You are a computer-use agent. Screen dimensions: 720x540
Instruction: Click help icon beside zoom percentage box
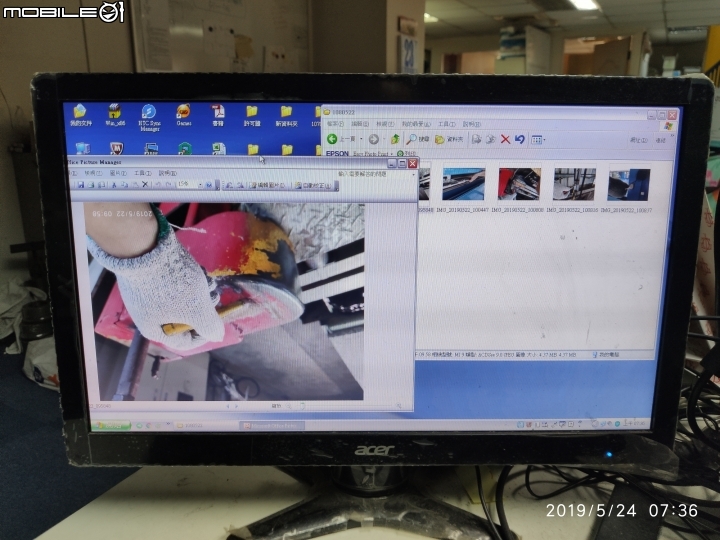tap(209, 185)
